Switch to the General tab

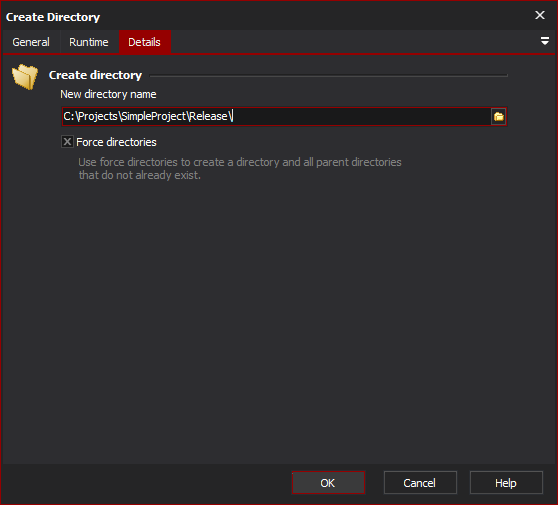pyautogui.click(x=31, y=42)
